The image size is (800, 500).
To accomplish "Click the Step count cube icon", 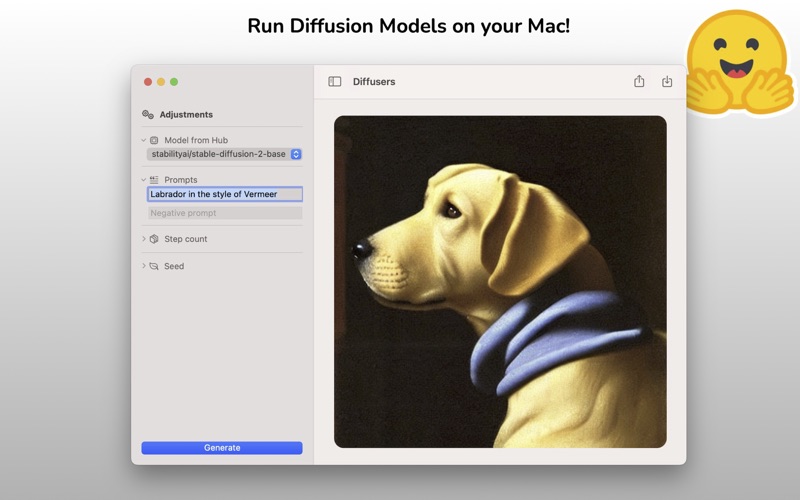I will pos(154,239).
